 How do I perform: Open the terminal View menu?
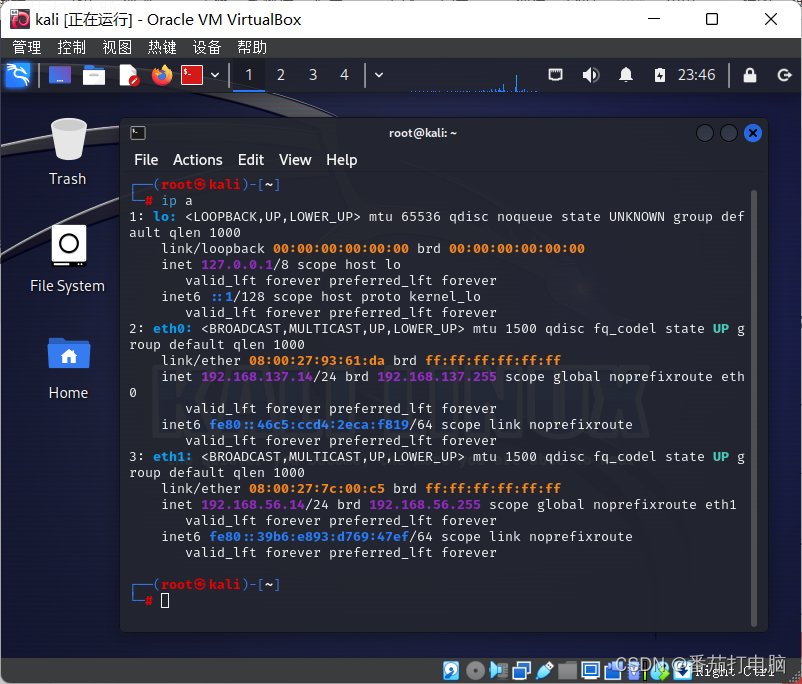[295, 160]
